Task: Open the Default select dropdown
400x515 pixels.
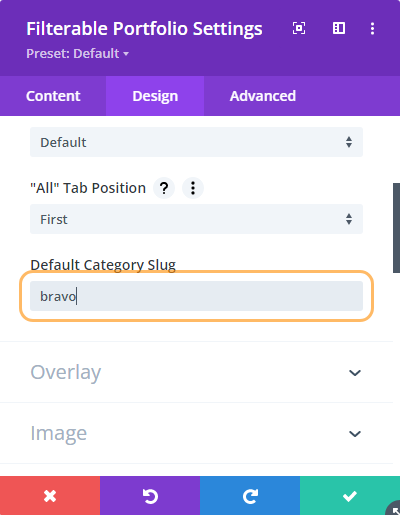Action: (x=196, y=142)
